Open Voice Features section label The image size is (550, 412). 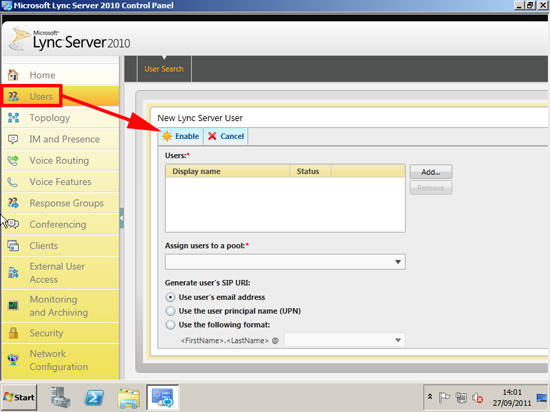(60, 182)
